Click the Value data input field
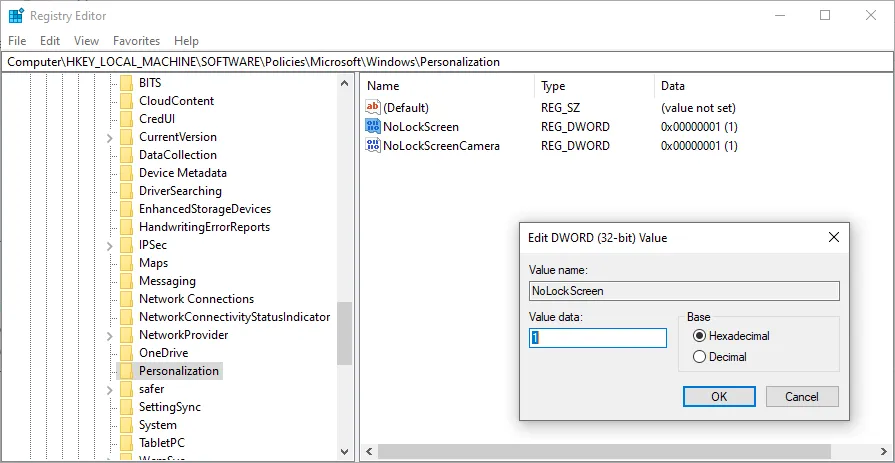895x463 pixels. click(597, 338)
